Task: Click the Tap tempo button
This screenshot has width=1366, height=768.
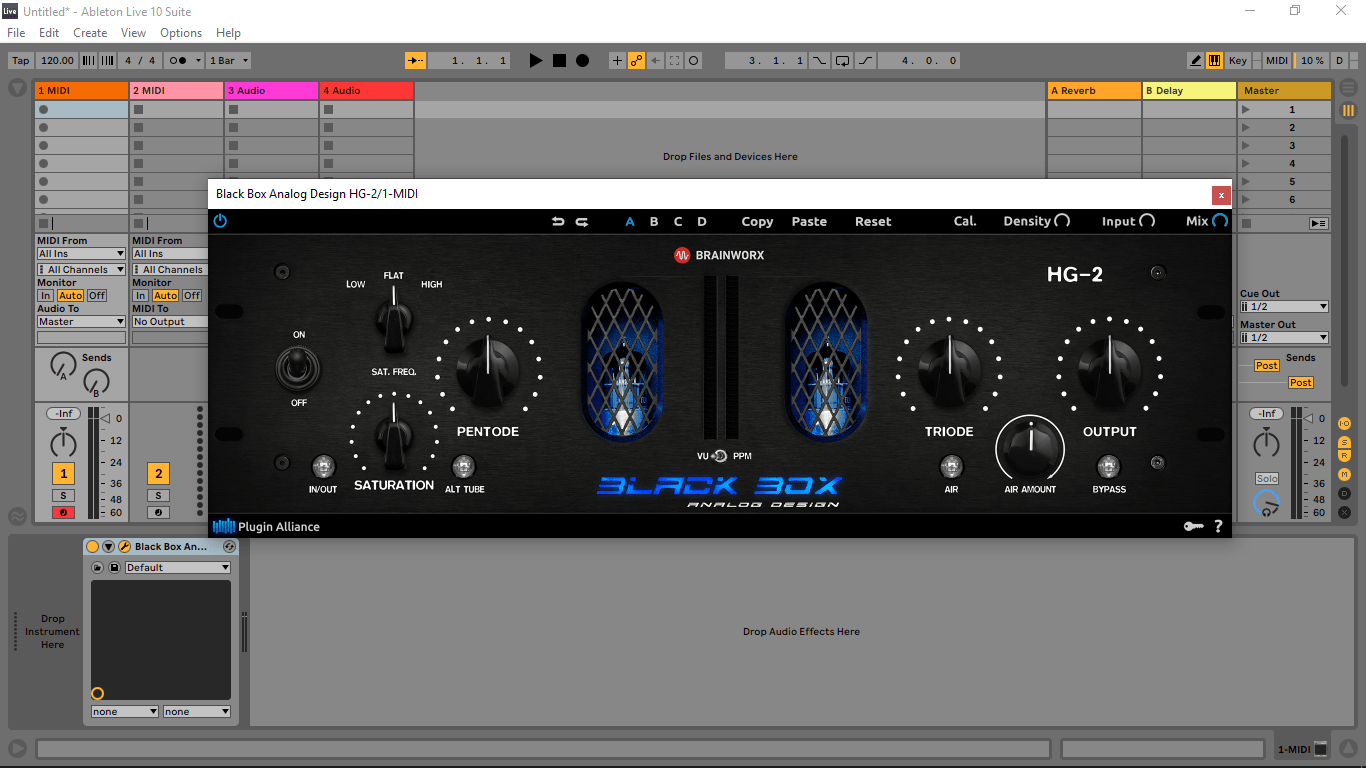Action: point(21,61)
